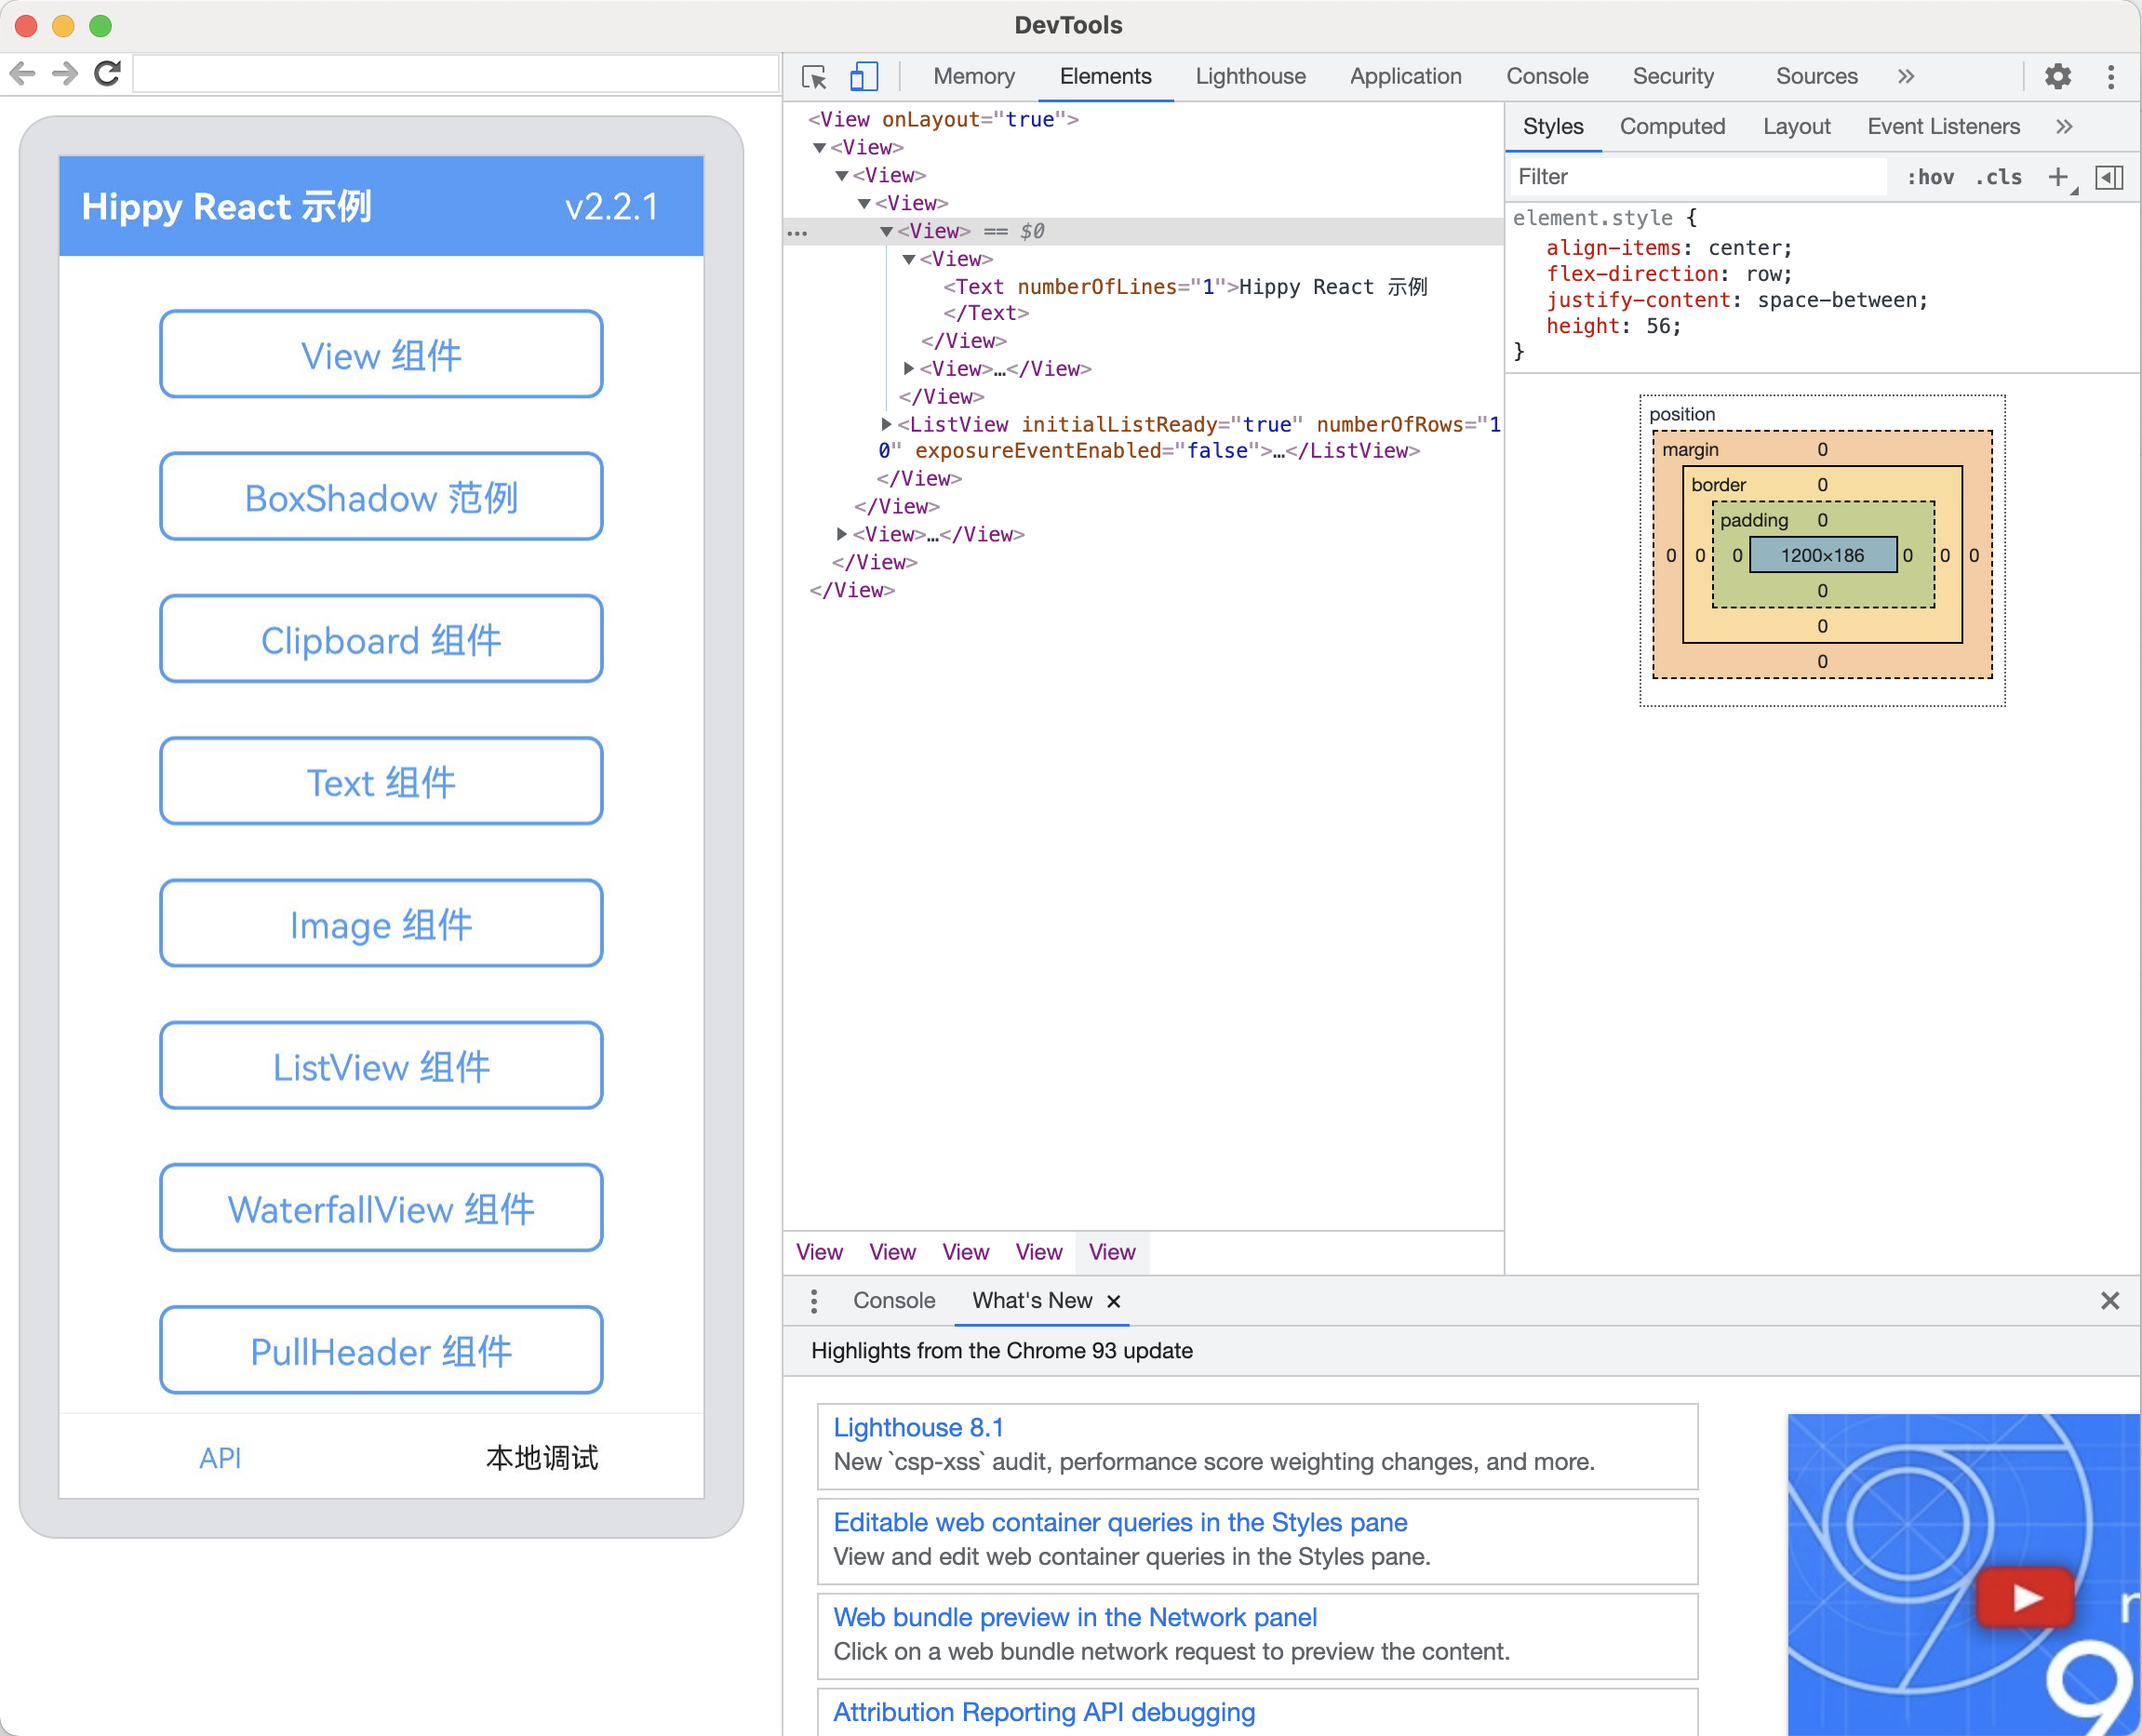Toggle the :hov element state panel
This screenshot has width=2142, height=1736.
point(1930,177)
